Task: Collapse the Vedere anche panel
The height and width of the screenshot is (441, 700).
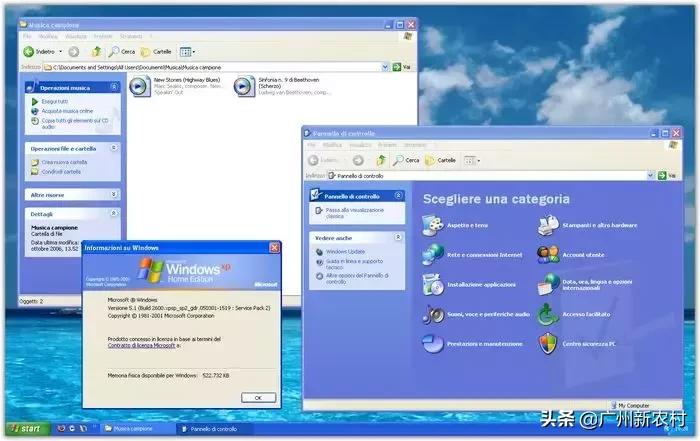Action: point(398,237)
